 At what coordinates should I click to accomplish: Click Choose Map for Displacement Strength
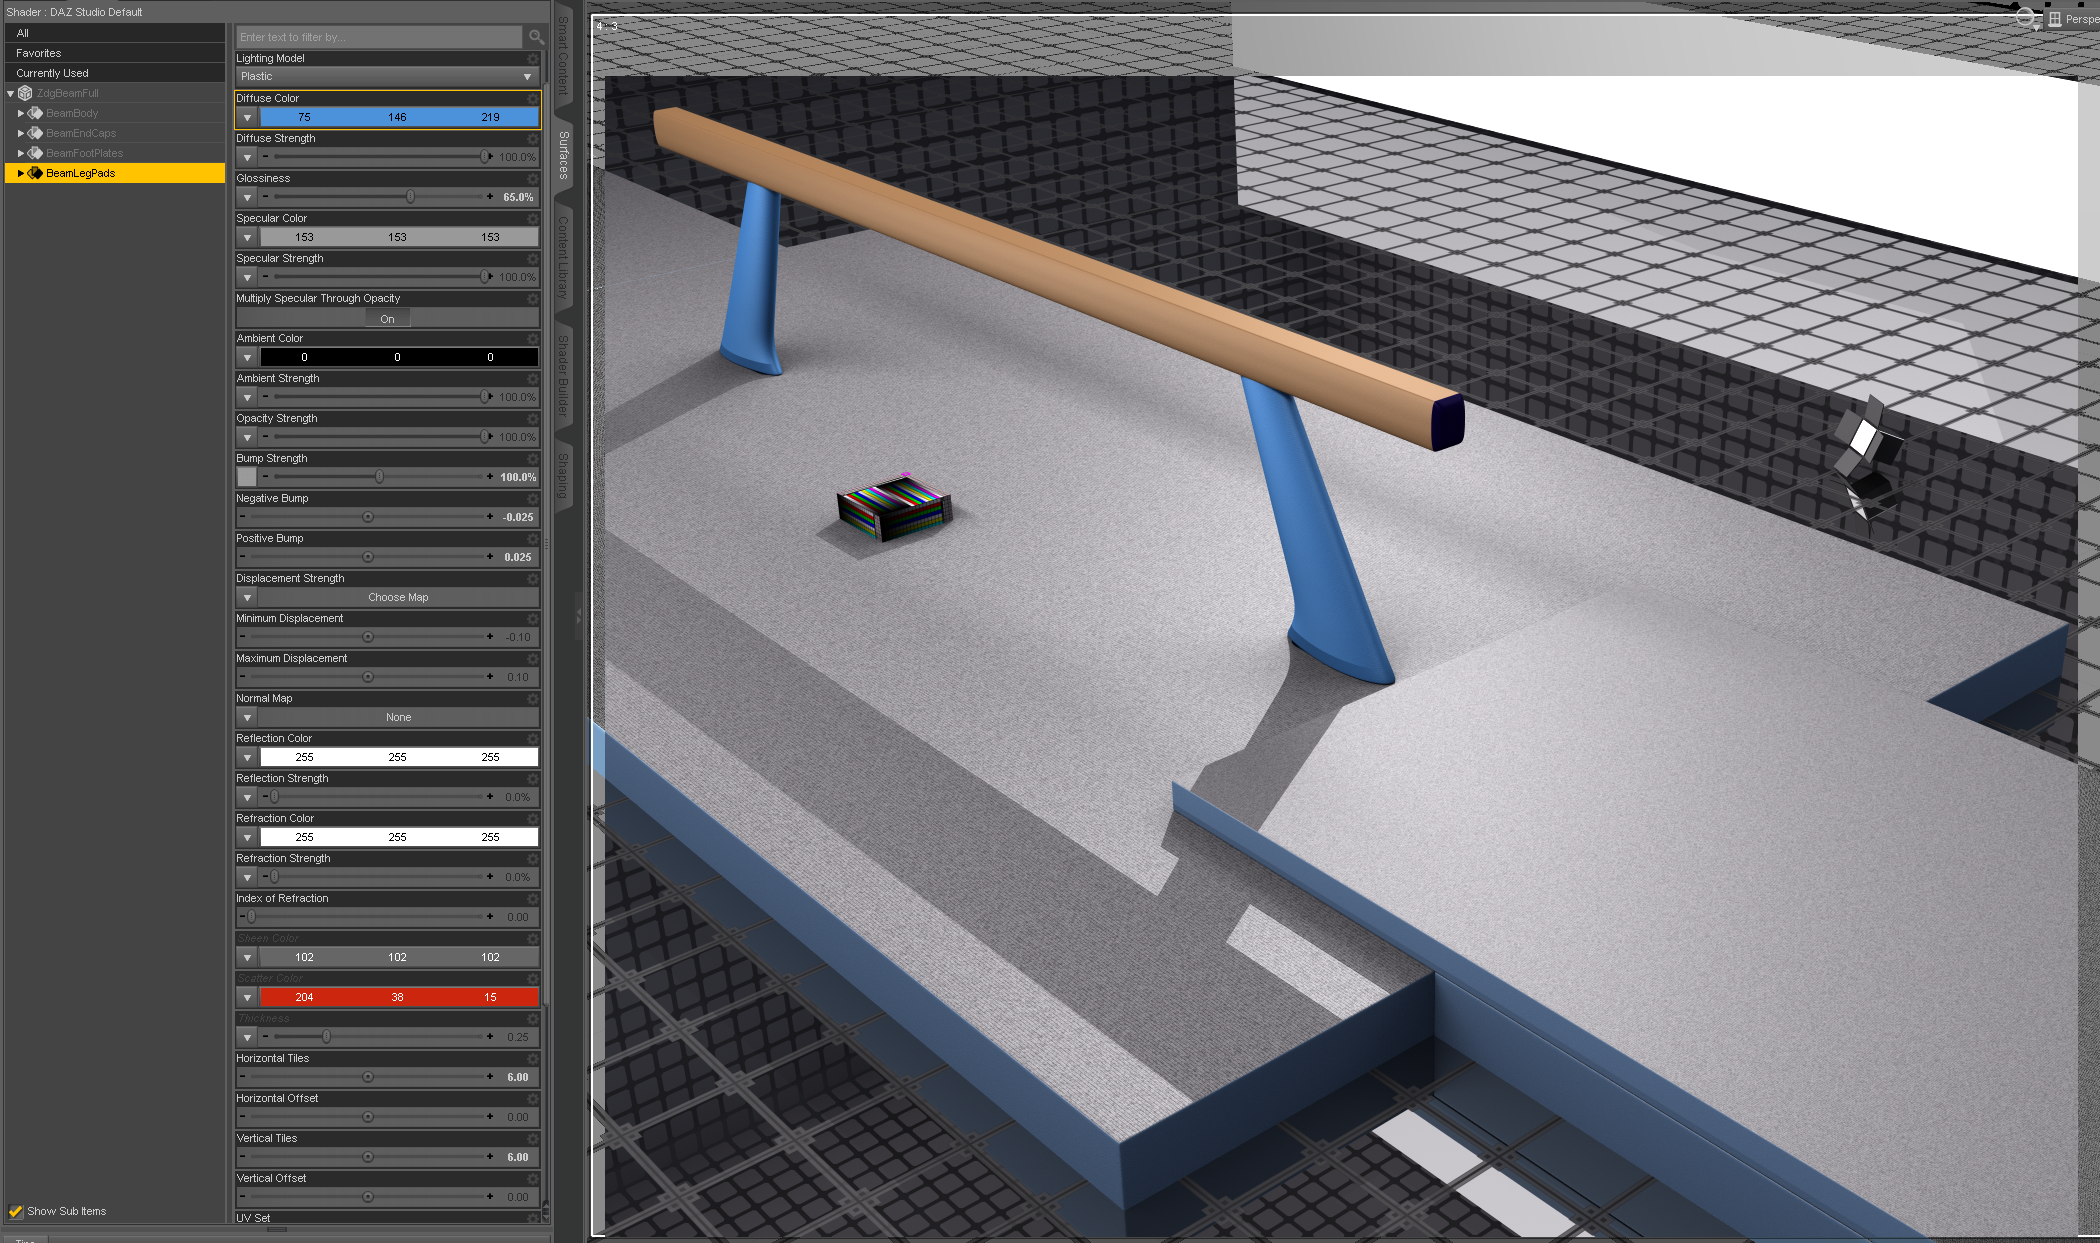tap(398, 597)
